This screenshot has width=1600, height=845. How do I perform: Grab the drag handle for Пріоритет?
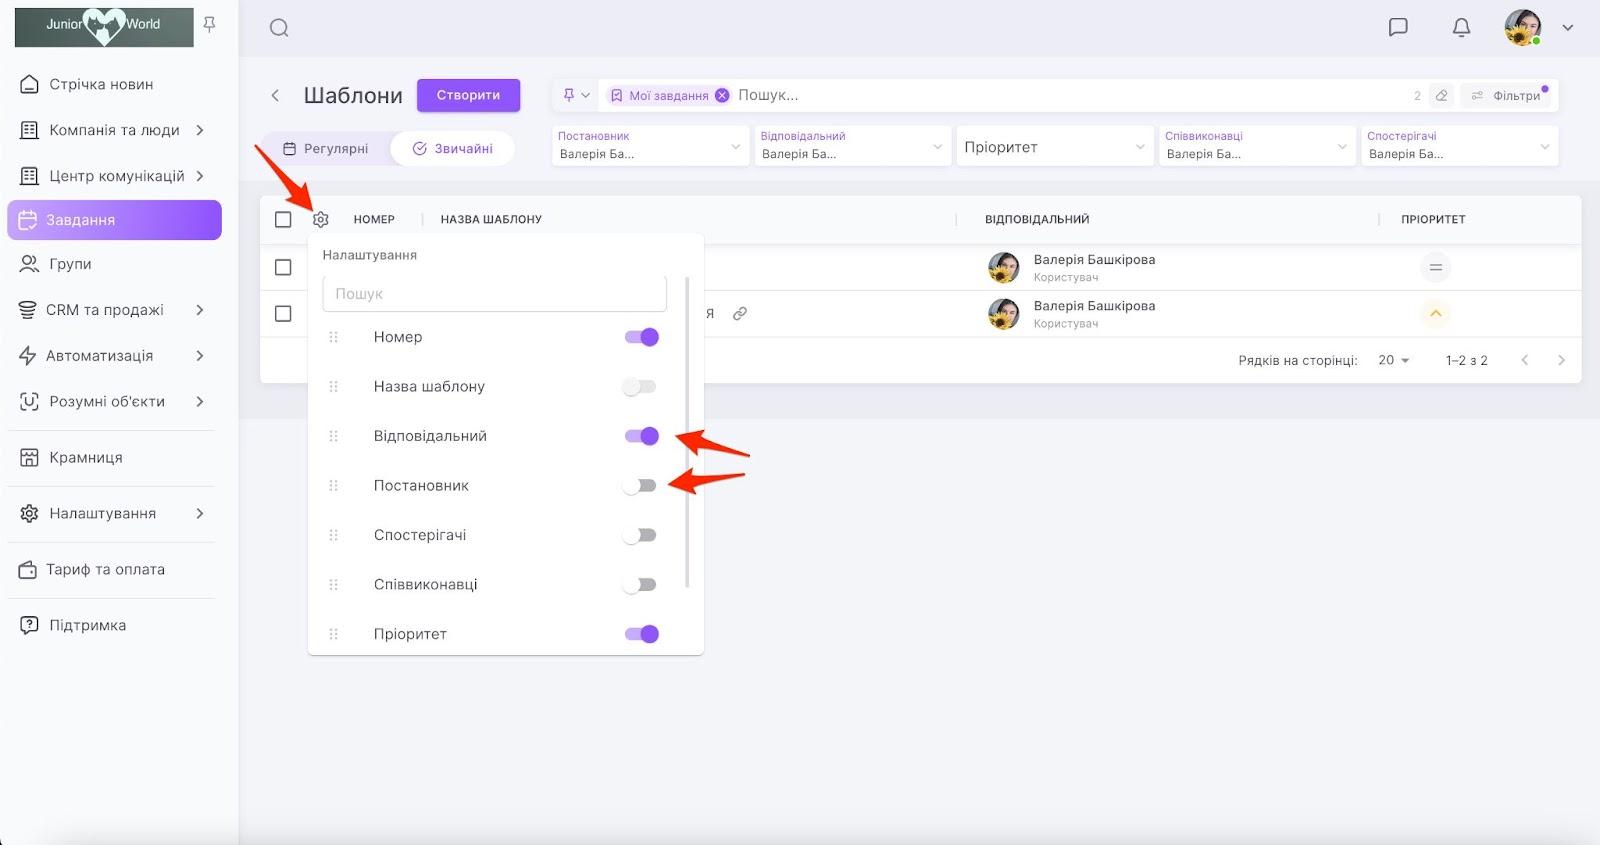(334, 634)
